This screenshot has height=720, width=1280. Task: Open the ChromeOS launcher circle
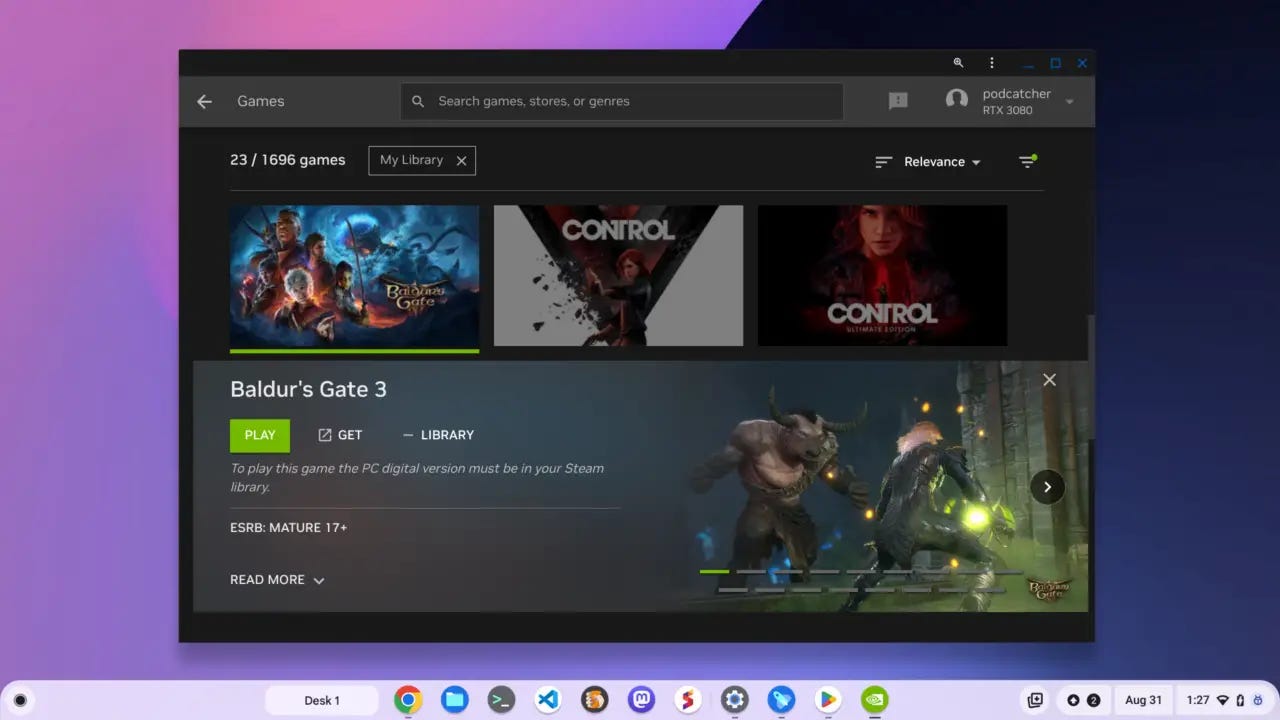(x=20, y=700)
